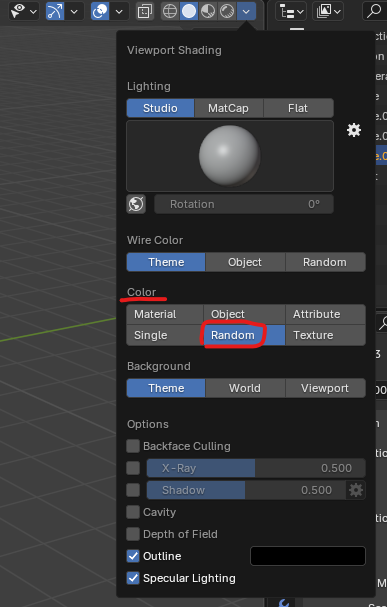Screen dimensions: 387x607
Task: Open the gizmos options dropdown arrow
Action: click(74, 12)
